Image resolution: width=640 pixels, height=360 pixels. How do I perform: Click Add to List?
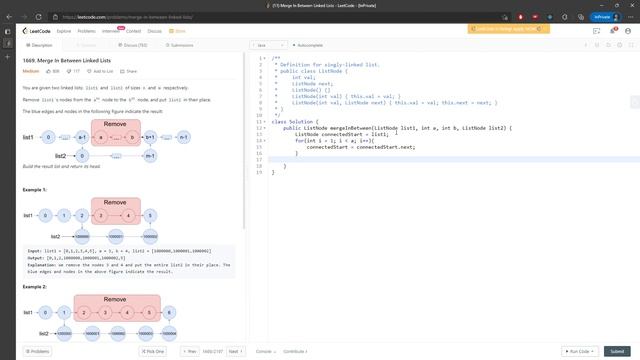[100, 71]
